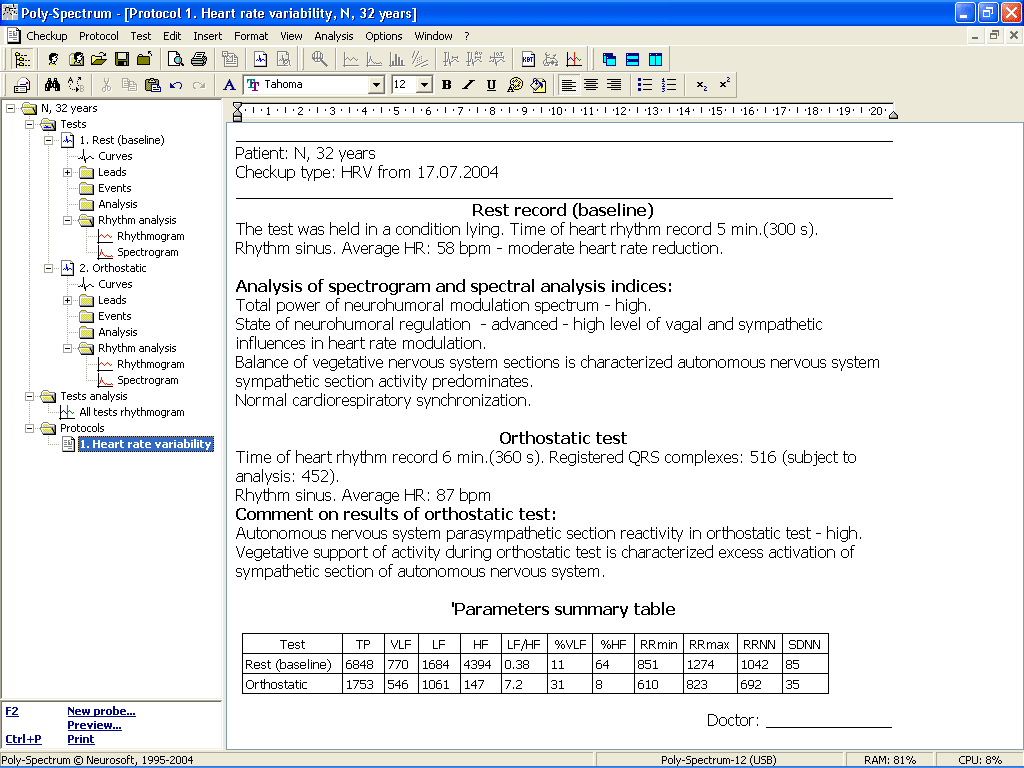Expand Leads under Rest (baseline)

pyautogui.click(x=67, y=172)
